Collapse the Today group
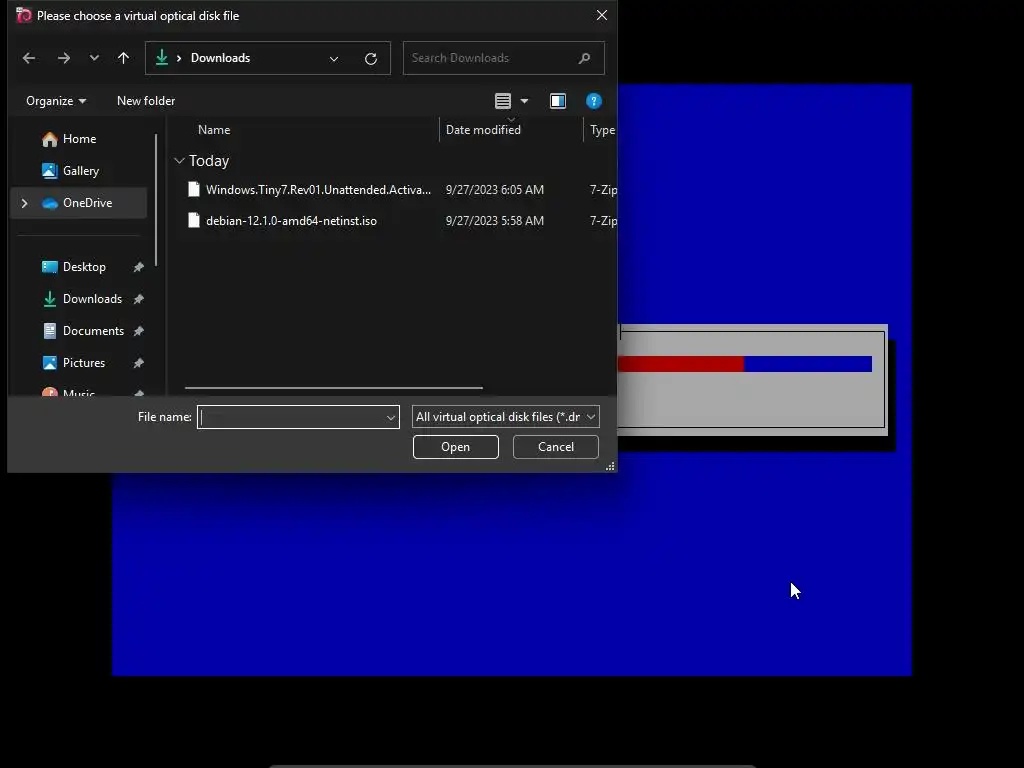This screenshot has height=768, width=1024. pyautogui.click(x=179, y=161)
